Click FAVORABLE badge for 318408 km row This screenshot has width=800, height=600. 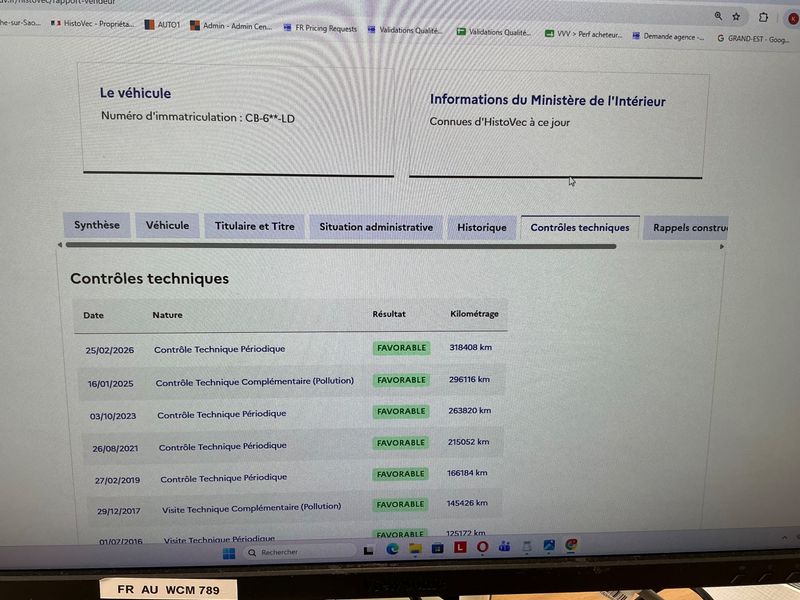(x=402, y=348)
